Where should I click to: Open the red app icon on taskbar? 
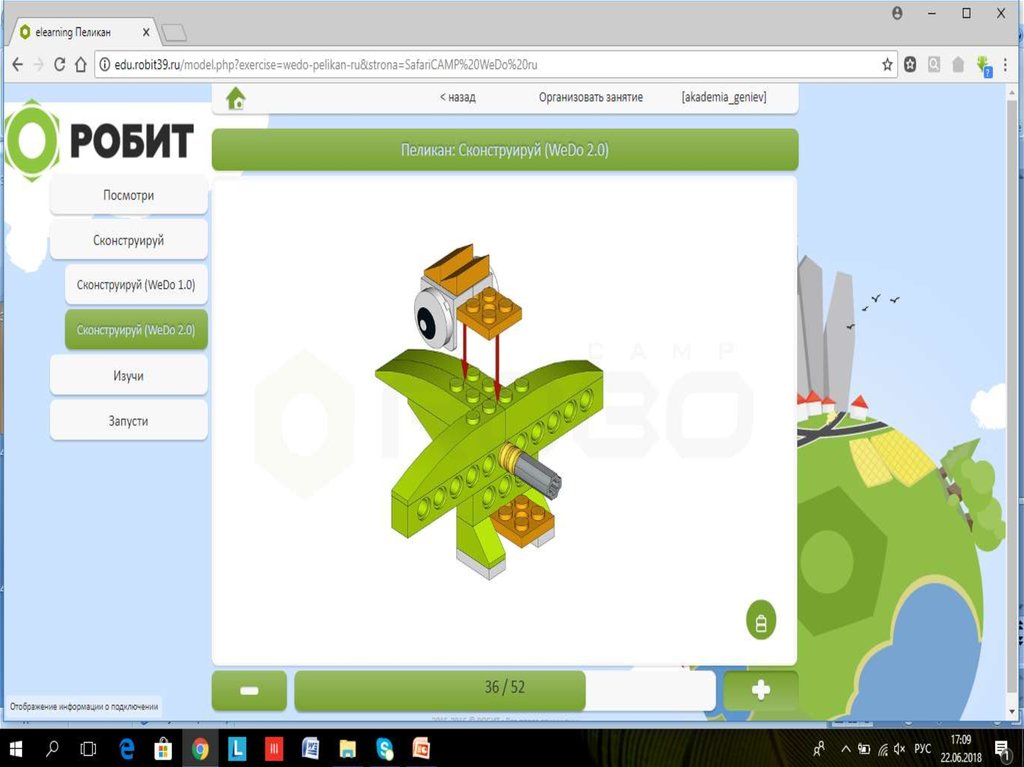pyautogui.click(x=274, y=749)
